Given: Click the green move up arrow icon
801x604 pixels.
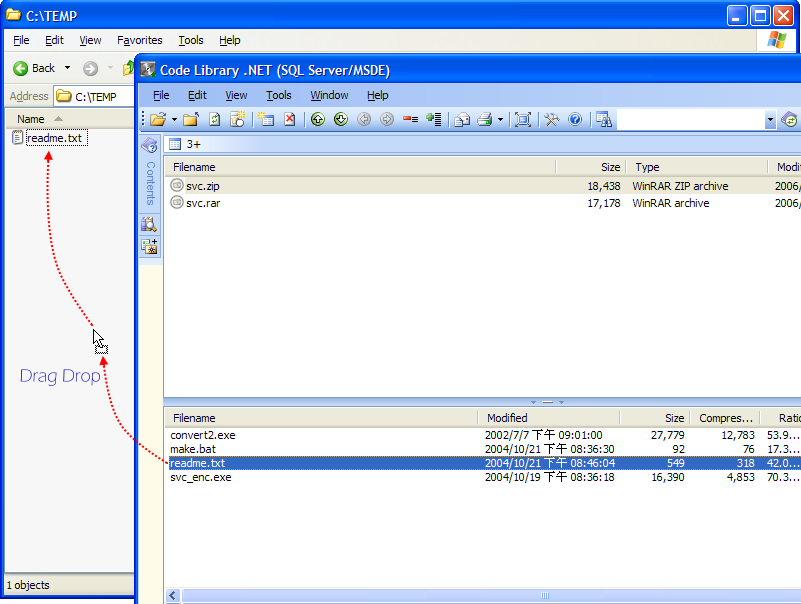Looking at the screenshot, I should point(318,120).
